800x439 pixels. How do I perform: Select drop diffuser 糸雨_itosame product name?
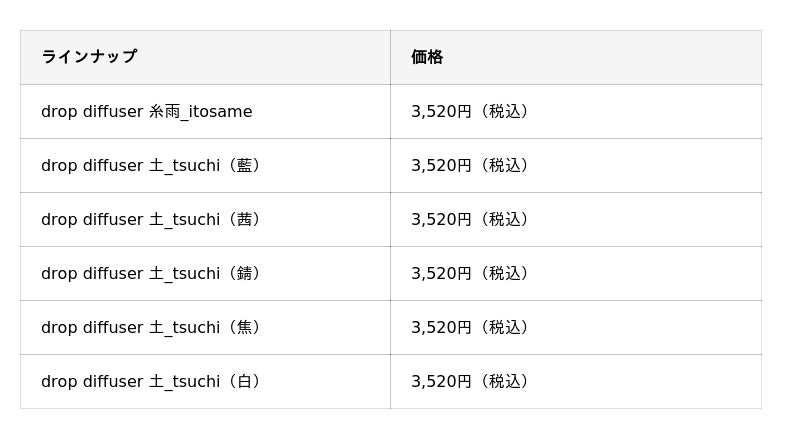(x=147, y=112)
